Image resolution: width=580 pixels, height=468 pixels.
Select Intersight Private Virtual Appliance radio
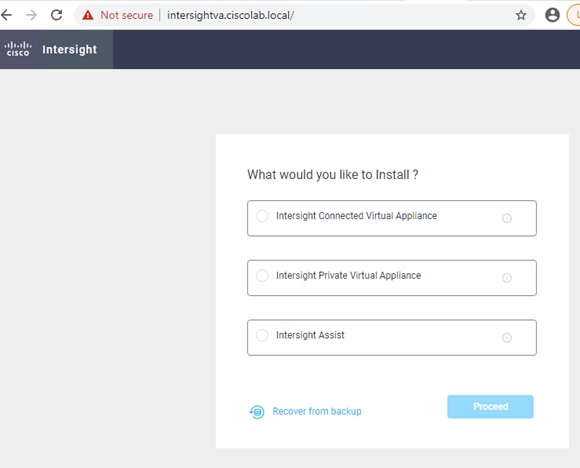click(262, 276)
